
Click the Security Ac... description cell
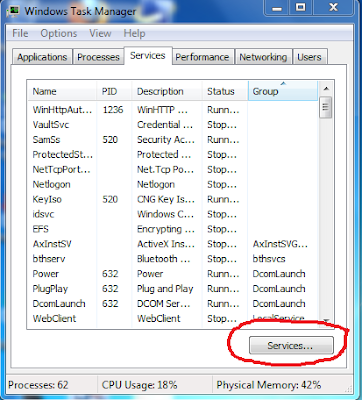(166, 139)
